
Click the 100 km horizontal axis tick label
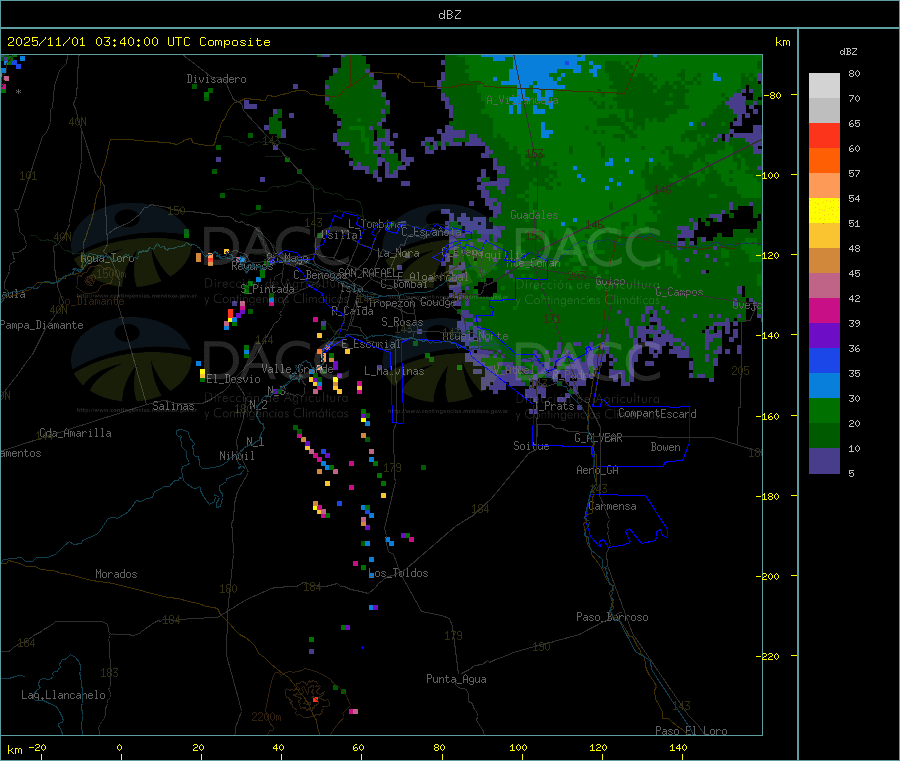[518, 747]
